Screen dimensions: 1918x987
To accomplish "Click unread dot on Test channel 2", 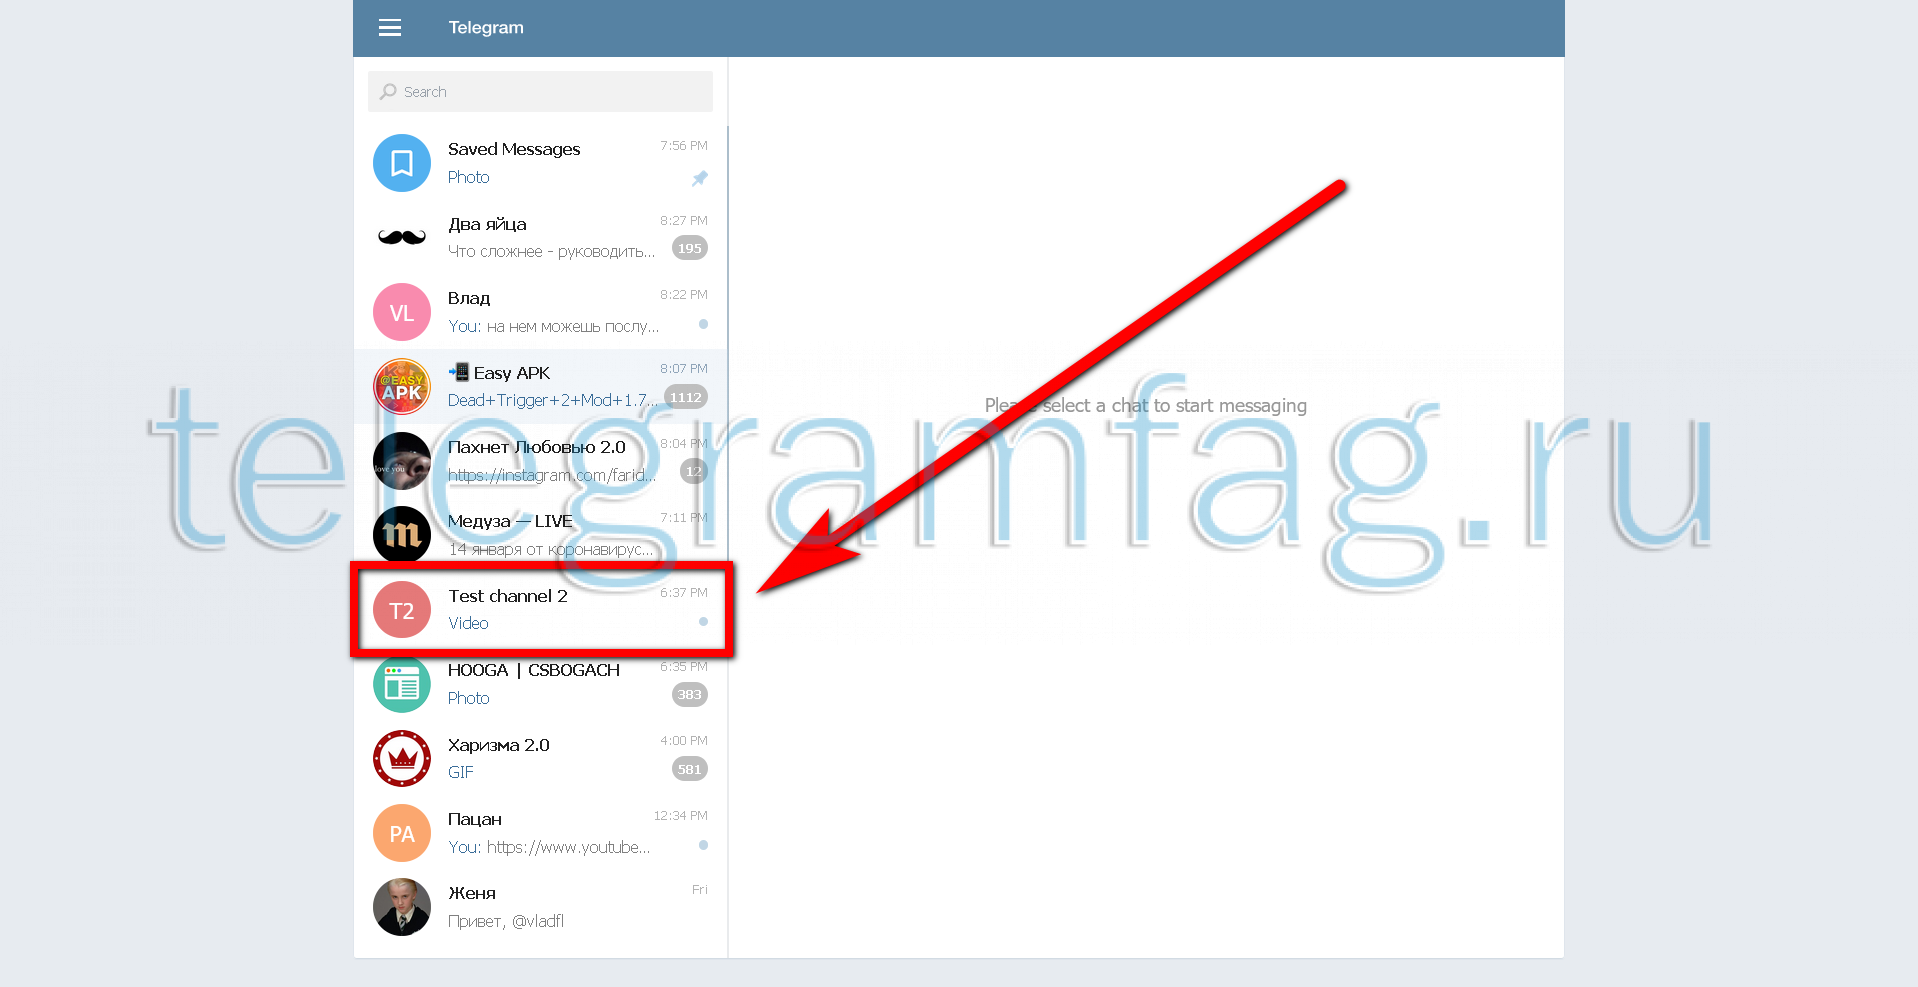I will [703, 621].
